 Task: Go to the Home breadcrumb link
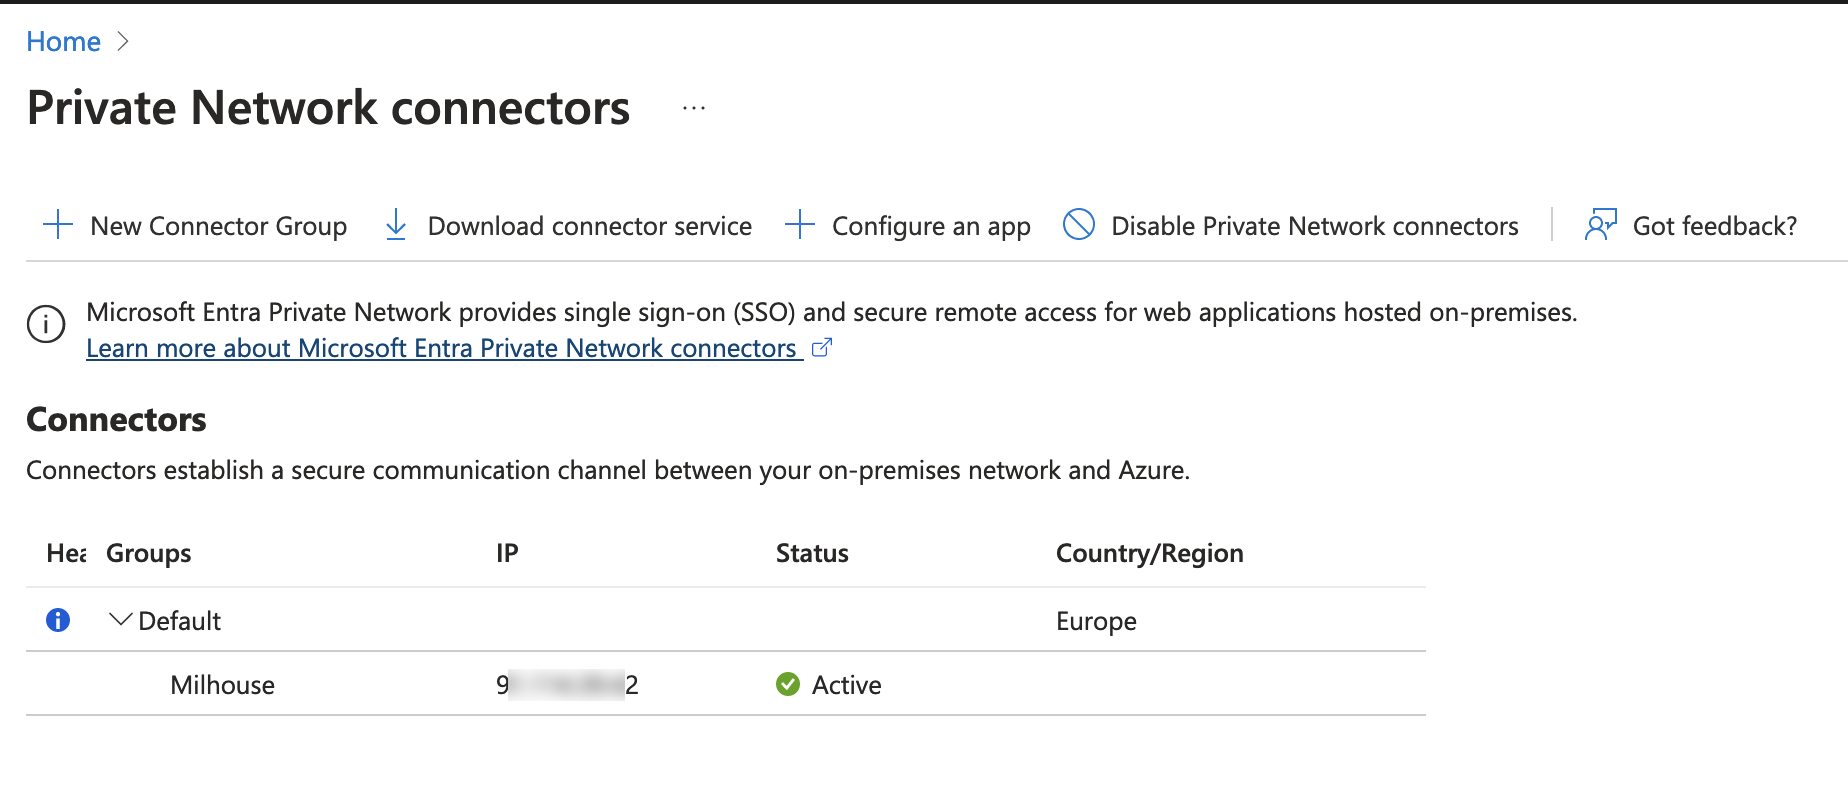[x=63, y=42]
